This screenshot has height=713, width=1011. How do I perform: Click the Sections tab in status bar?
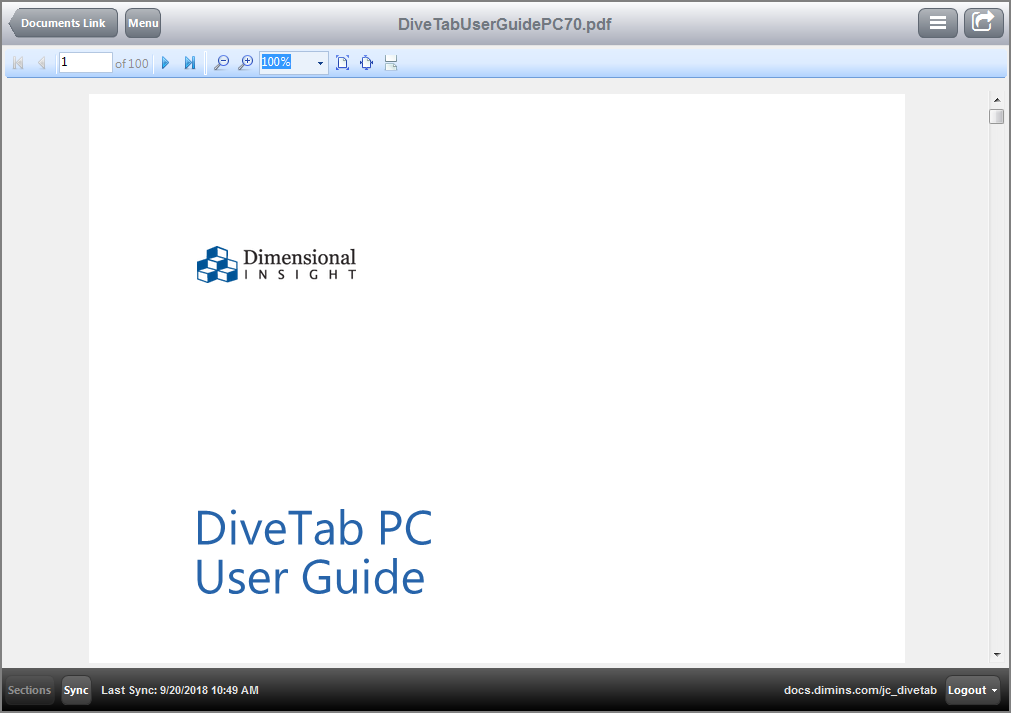pos(28,690)
